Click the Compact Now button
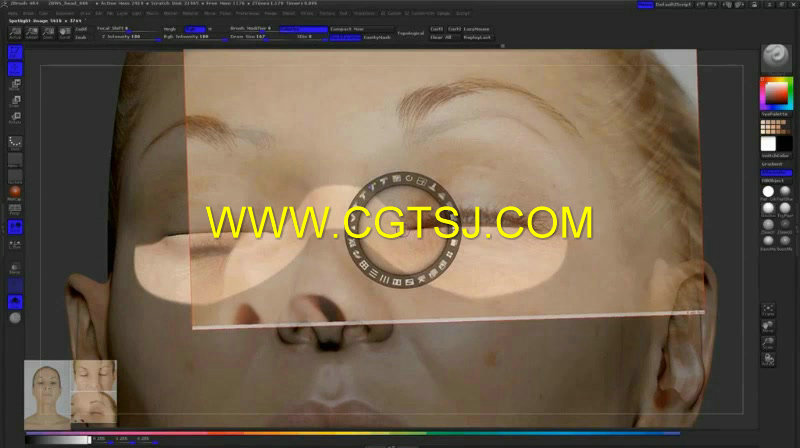This screenshot has width=800, height=448. point(361,29)
